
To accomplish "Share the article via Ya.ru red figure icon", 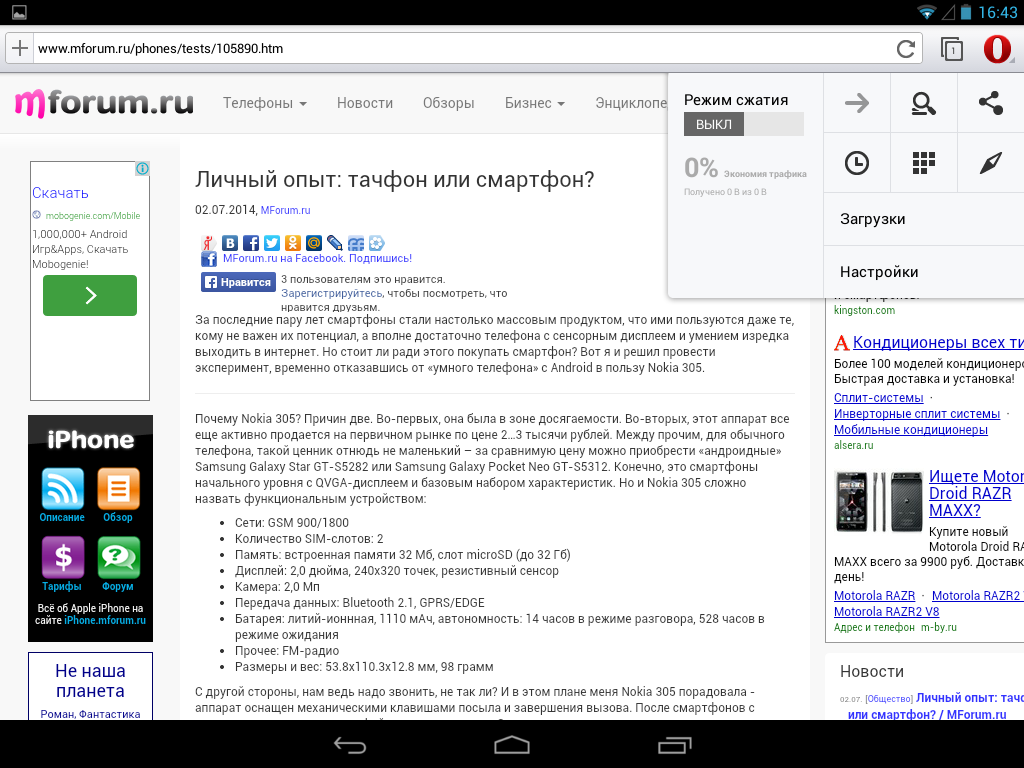I will click(x=208, y=243).
